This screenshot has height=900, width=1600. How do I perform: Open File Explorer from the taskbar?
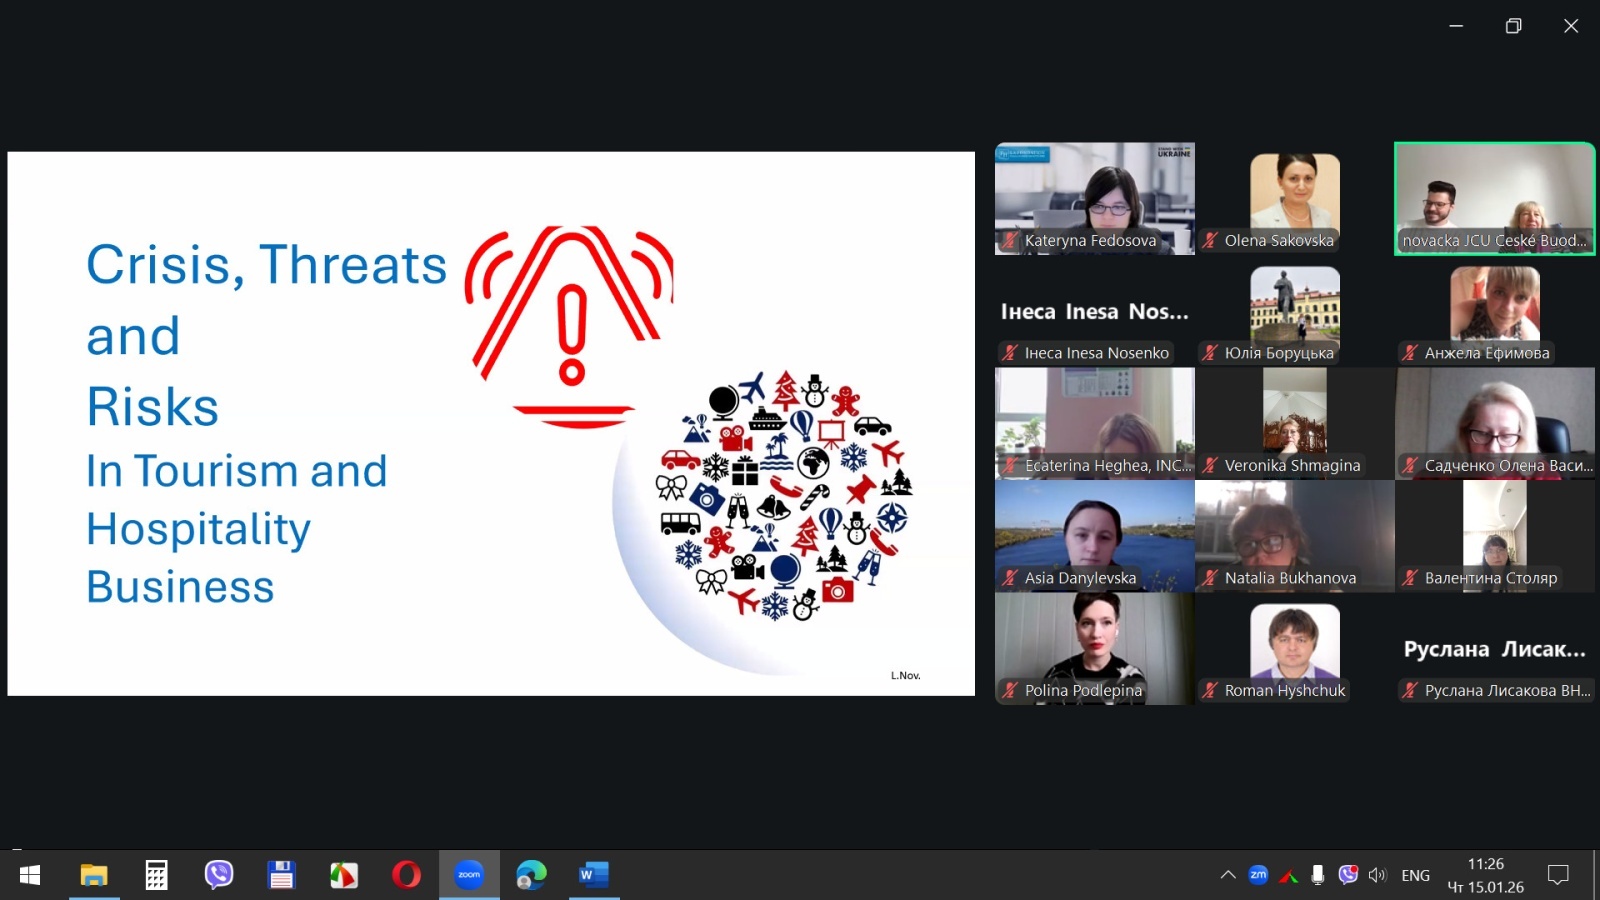pyautogui.click(x=94, y=875)
